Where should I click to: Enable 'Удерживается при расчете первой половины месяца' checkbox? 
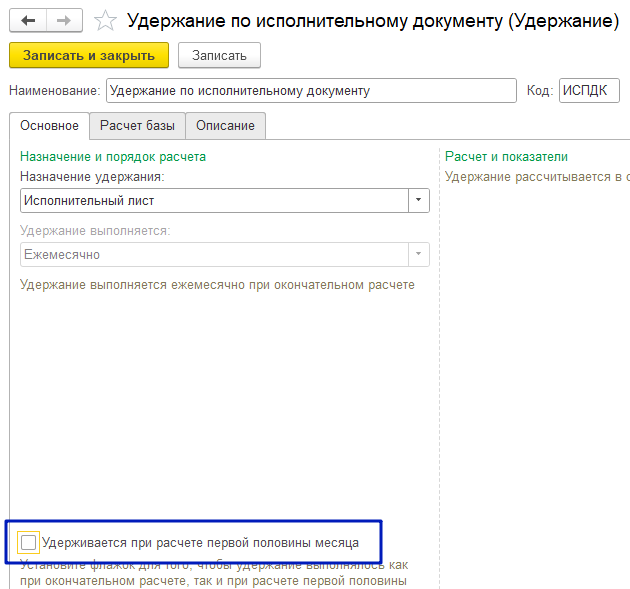pos(29,543)
